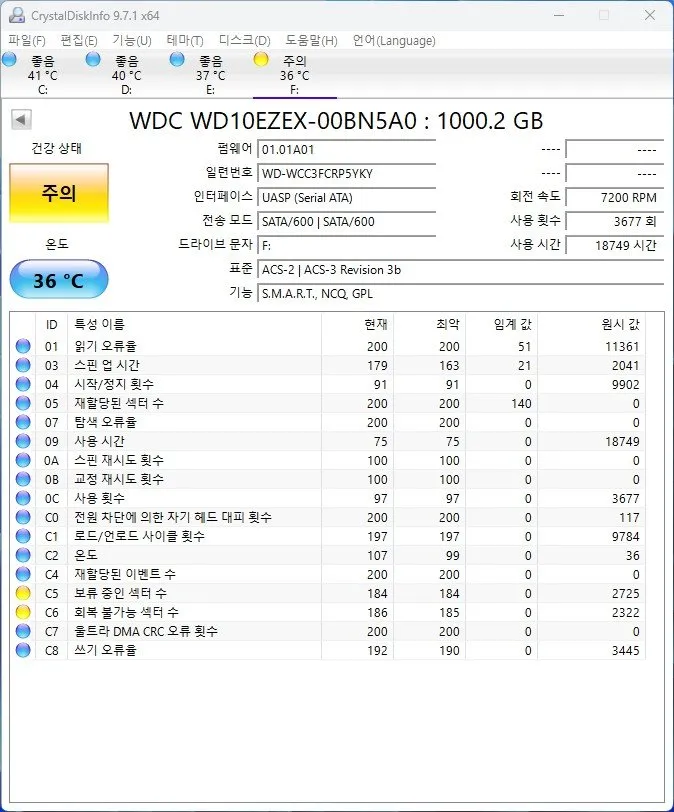Select the C: drive tab at 41 °C
The width and height of the screenshot is (674, 812).
(x=42, y=75)
